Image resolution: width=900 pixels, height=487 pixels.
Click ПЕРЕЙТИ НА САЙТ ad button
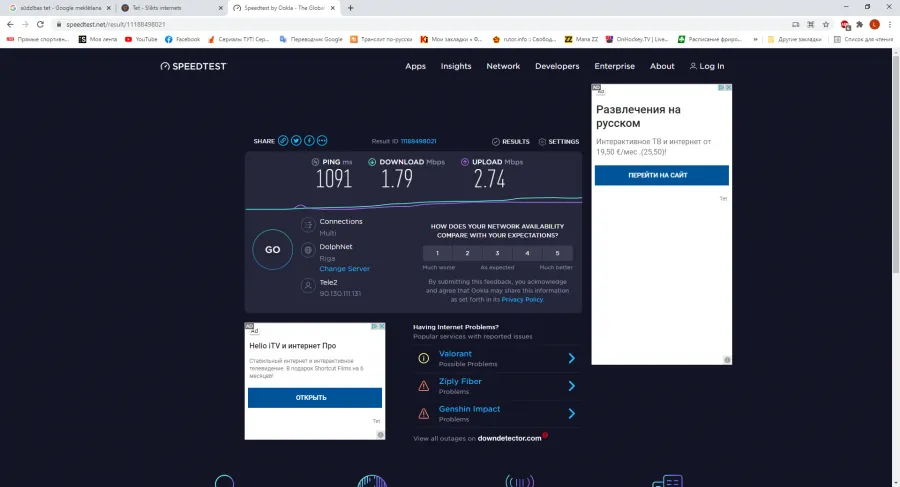point(662,175)
